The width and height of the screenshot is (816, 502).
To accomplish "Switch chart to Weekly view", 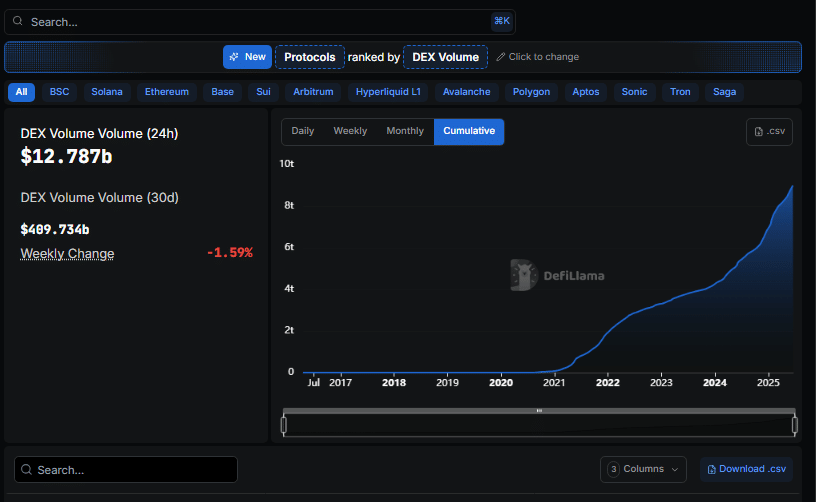I will pyautogui.click(x=350, y=131).
